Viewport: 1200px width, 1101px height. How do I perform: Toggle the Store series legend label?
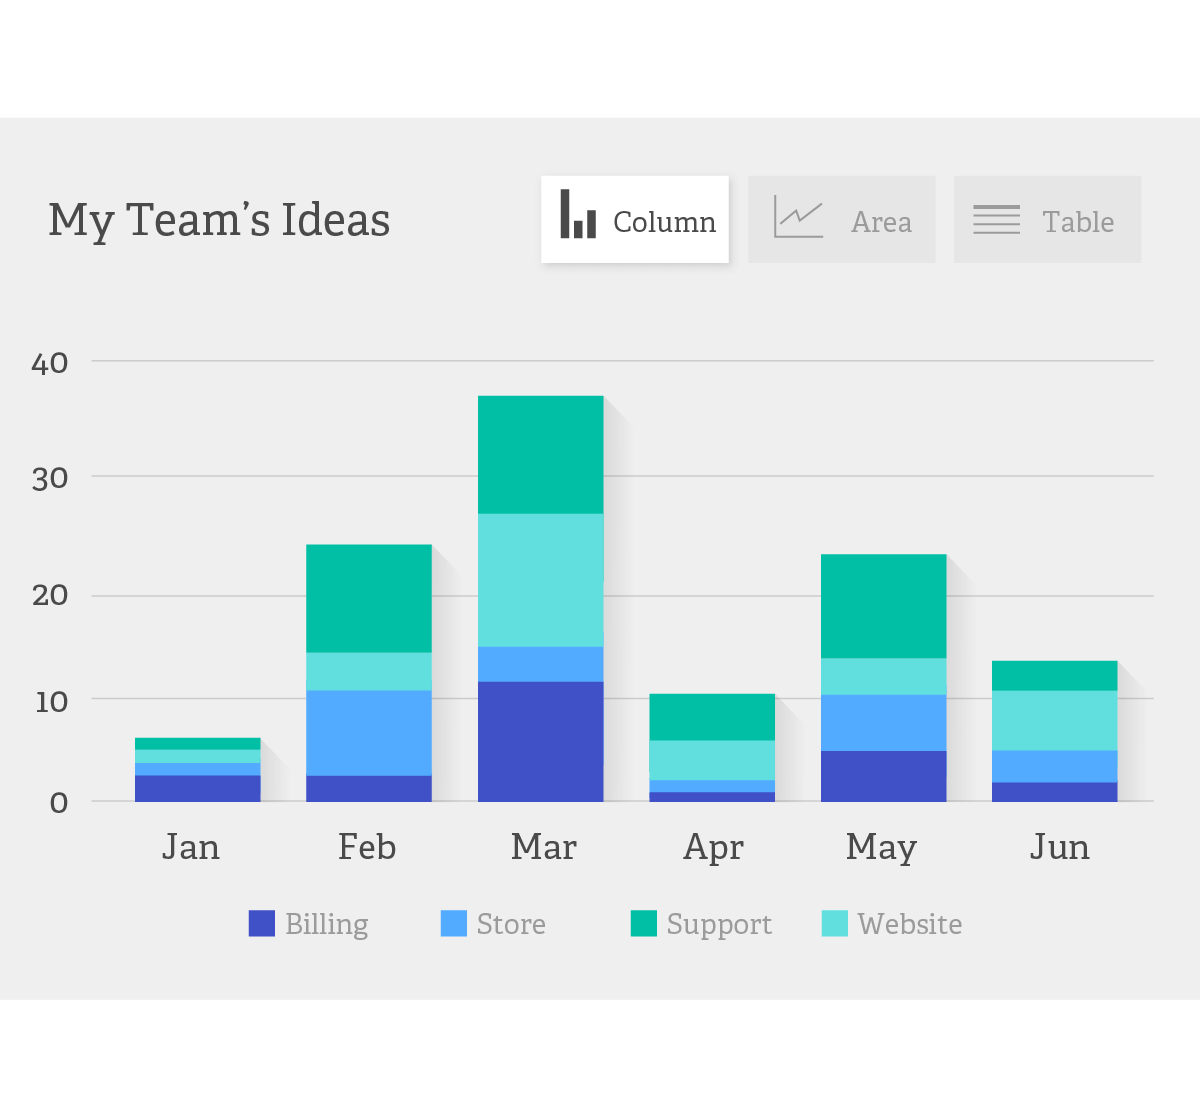(x=511, y=924)
